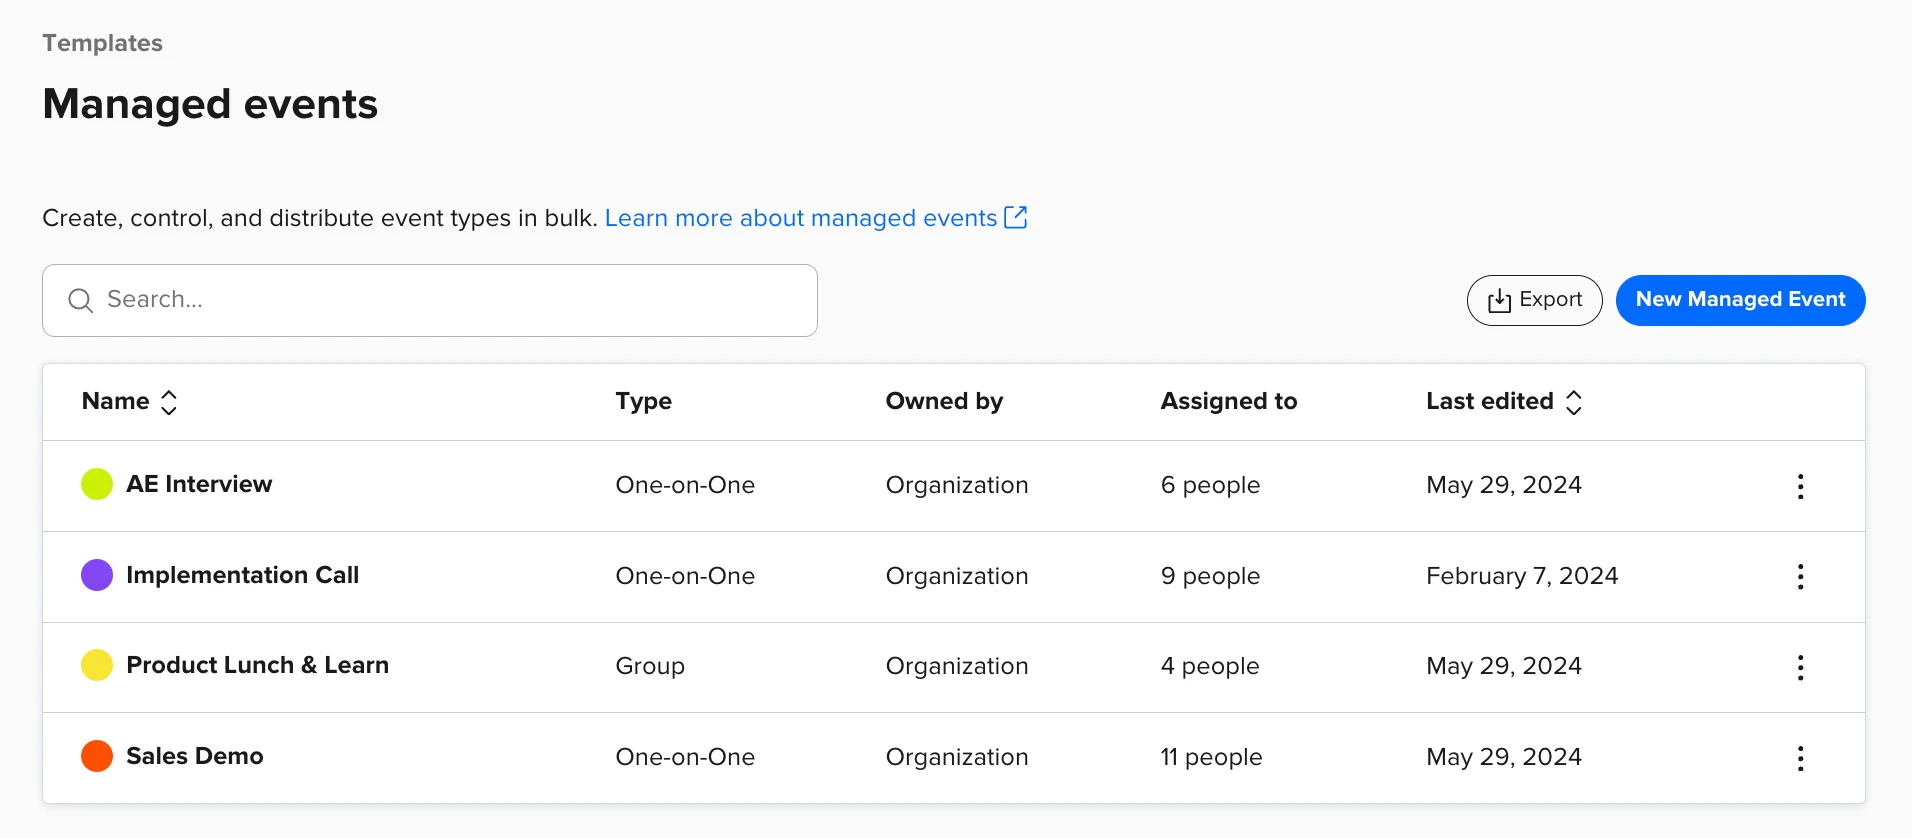Image resolution: width=1912 pixels, height=838 pixels.
Task: Click the external link icon beside Learn more
Action: tap(1015, 217)
